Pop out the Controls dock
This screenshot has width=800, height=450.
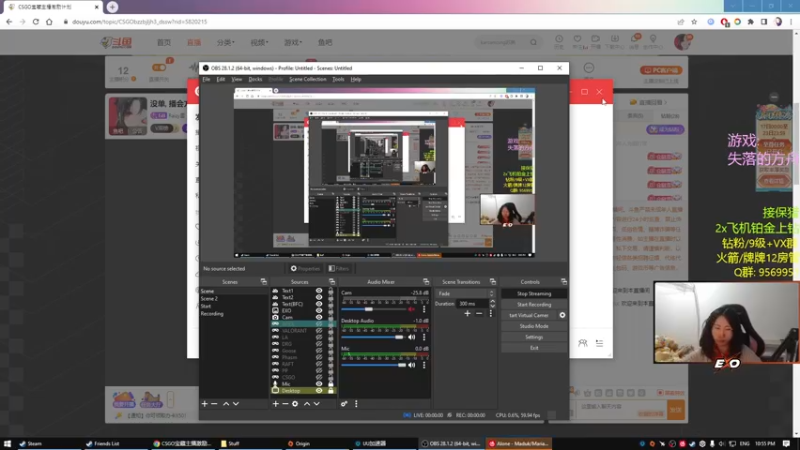coord(564,282)
